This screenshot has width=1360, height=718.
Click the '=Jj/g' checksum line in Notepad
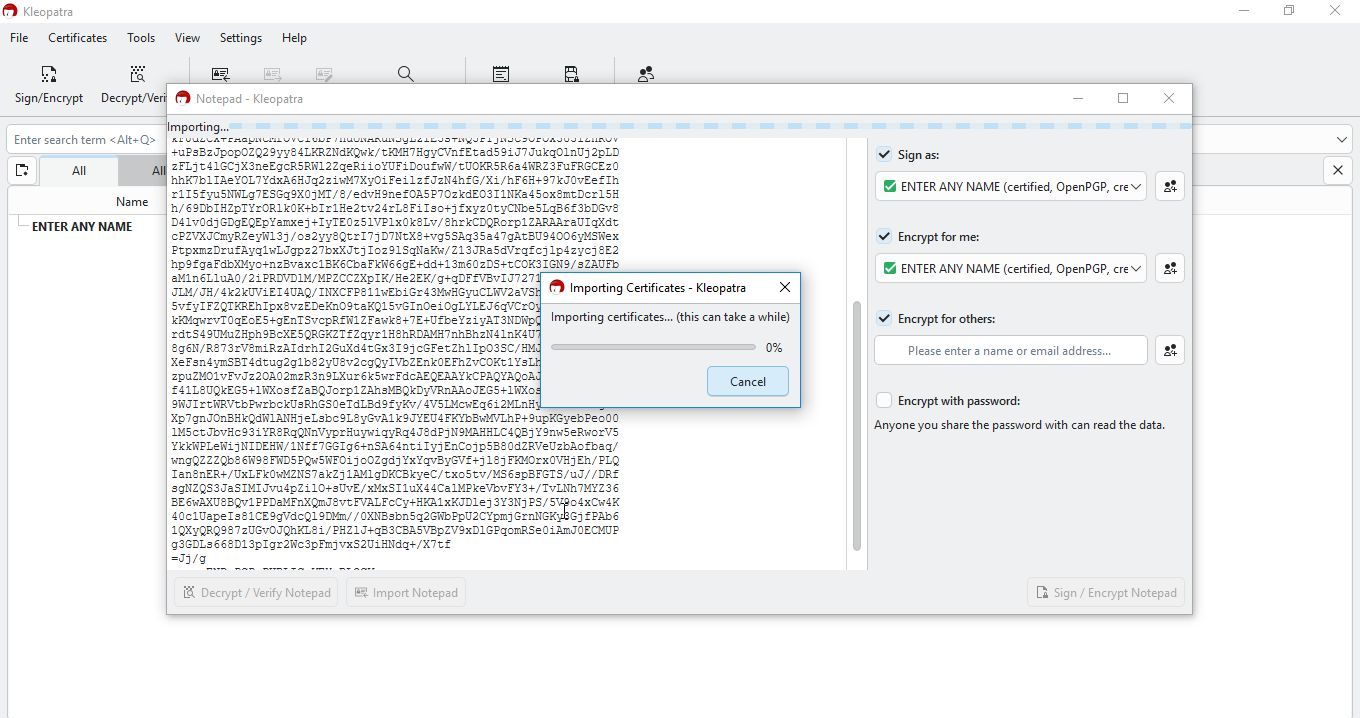point(189,559)
